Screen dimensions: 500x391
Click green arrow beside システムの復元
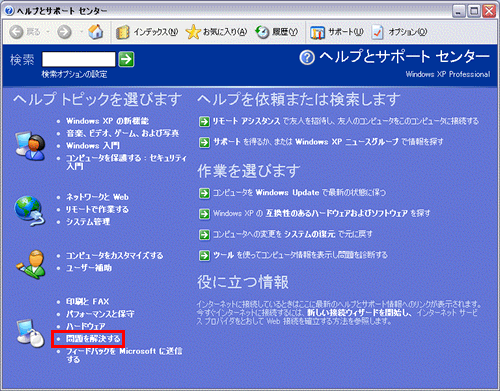click(204, 235)
